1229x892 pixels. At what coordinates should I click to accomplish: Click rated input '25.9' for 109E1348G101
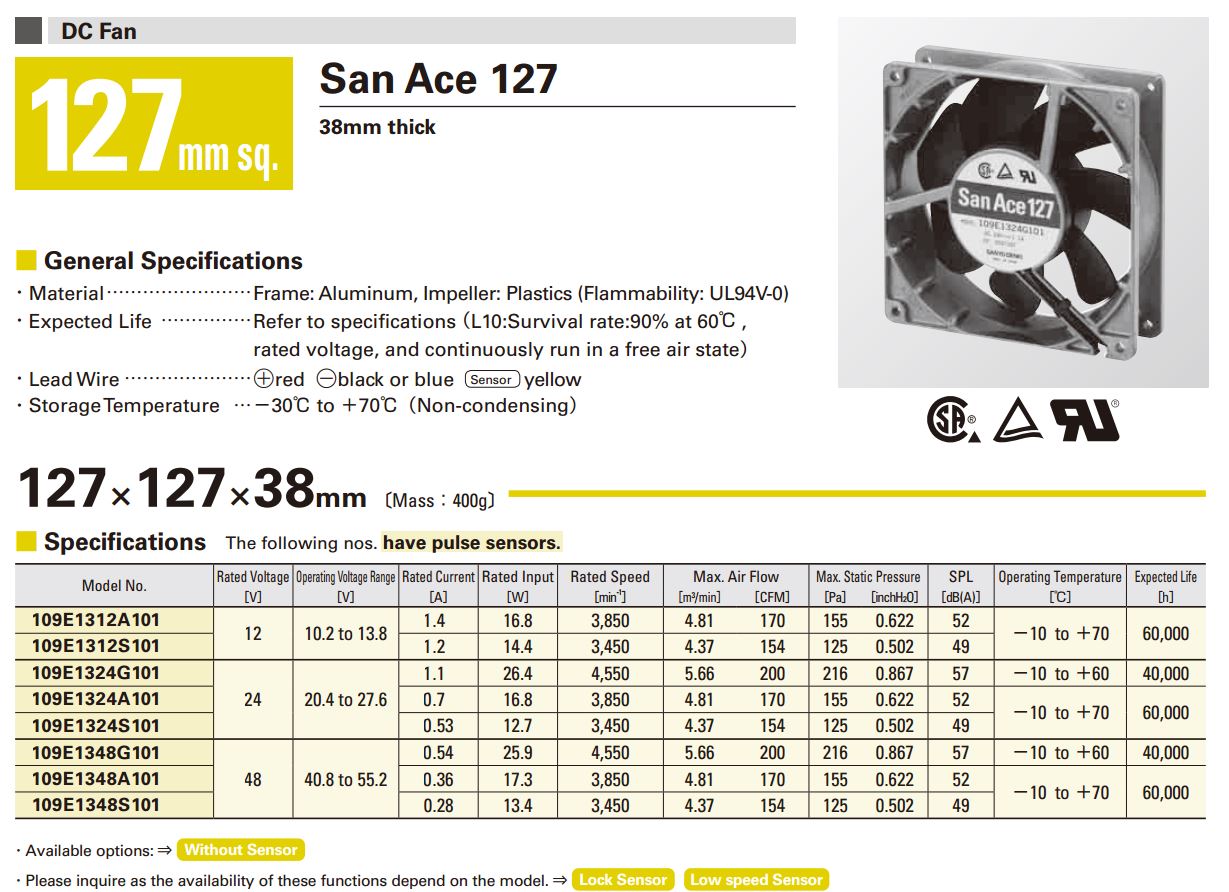(x=518, y=753)
